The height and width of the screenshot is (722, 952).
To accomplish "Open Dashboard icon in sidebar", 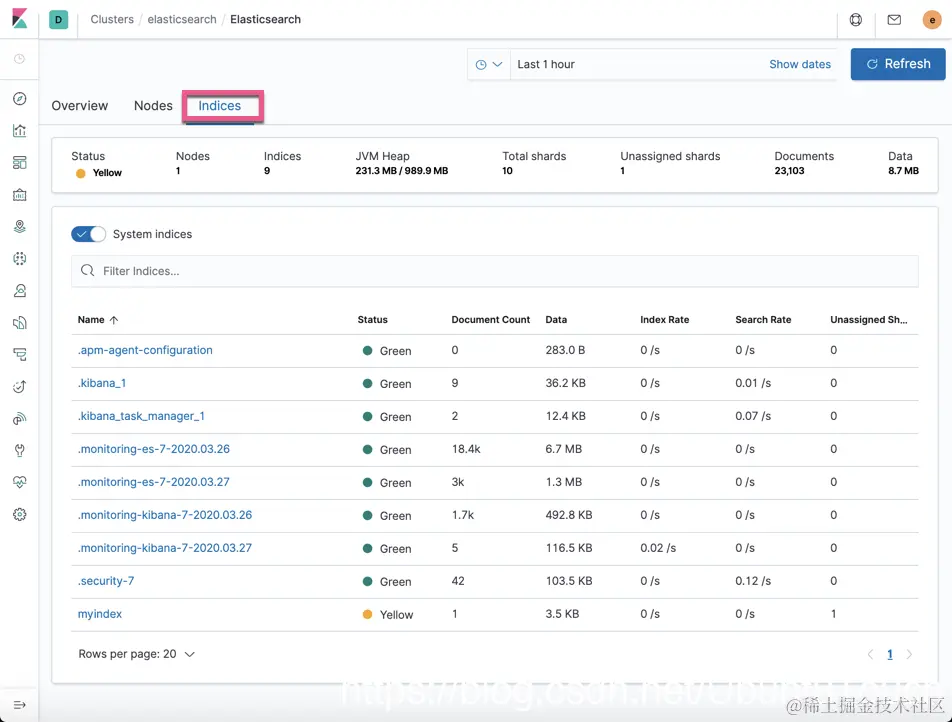I will click(19, 163).
